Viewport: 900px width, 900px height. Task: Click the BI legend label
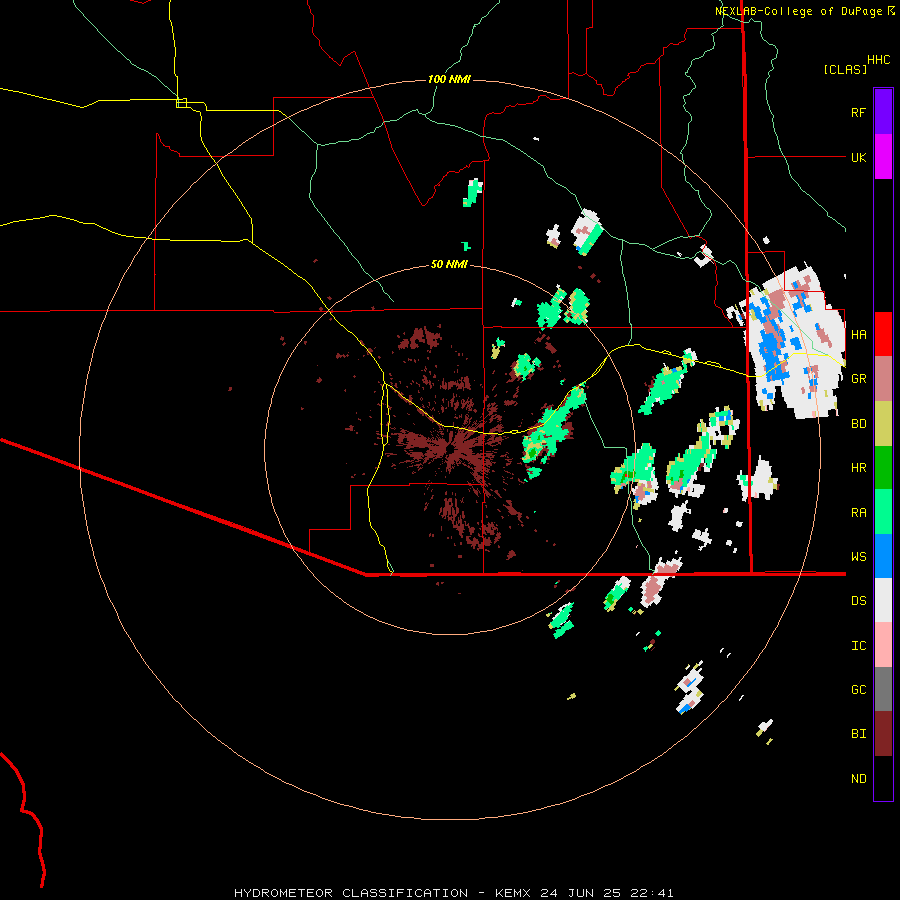(858, 734)
